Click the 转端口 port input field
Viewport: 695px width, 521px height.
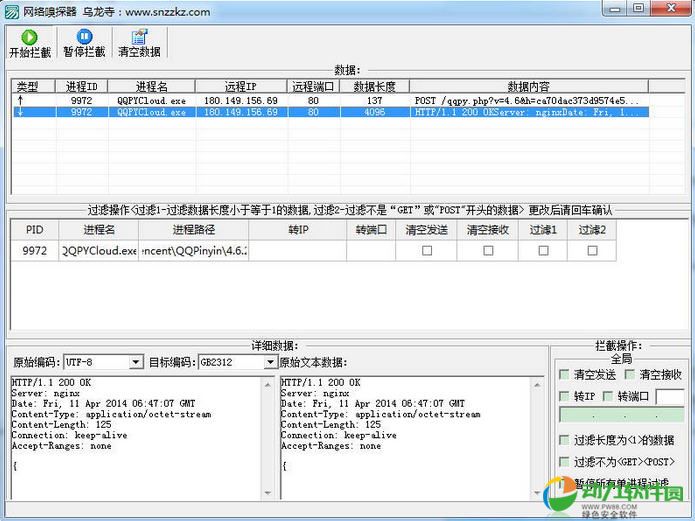pos(670,397)
